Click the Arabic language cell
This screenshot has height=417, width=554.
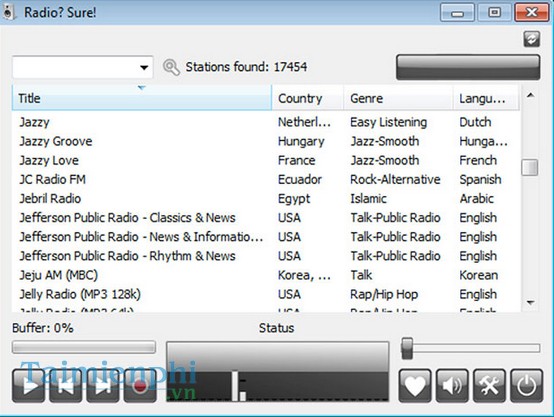(476, 199)
